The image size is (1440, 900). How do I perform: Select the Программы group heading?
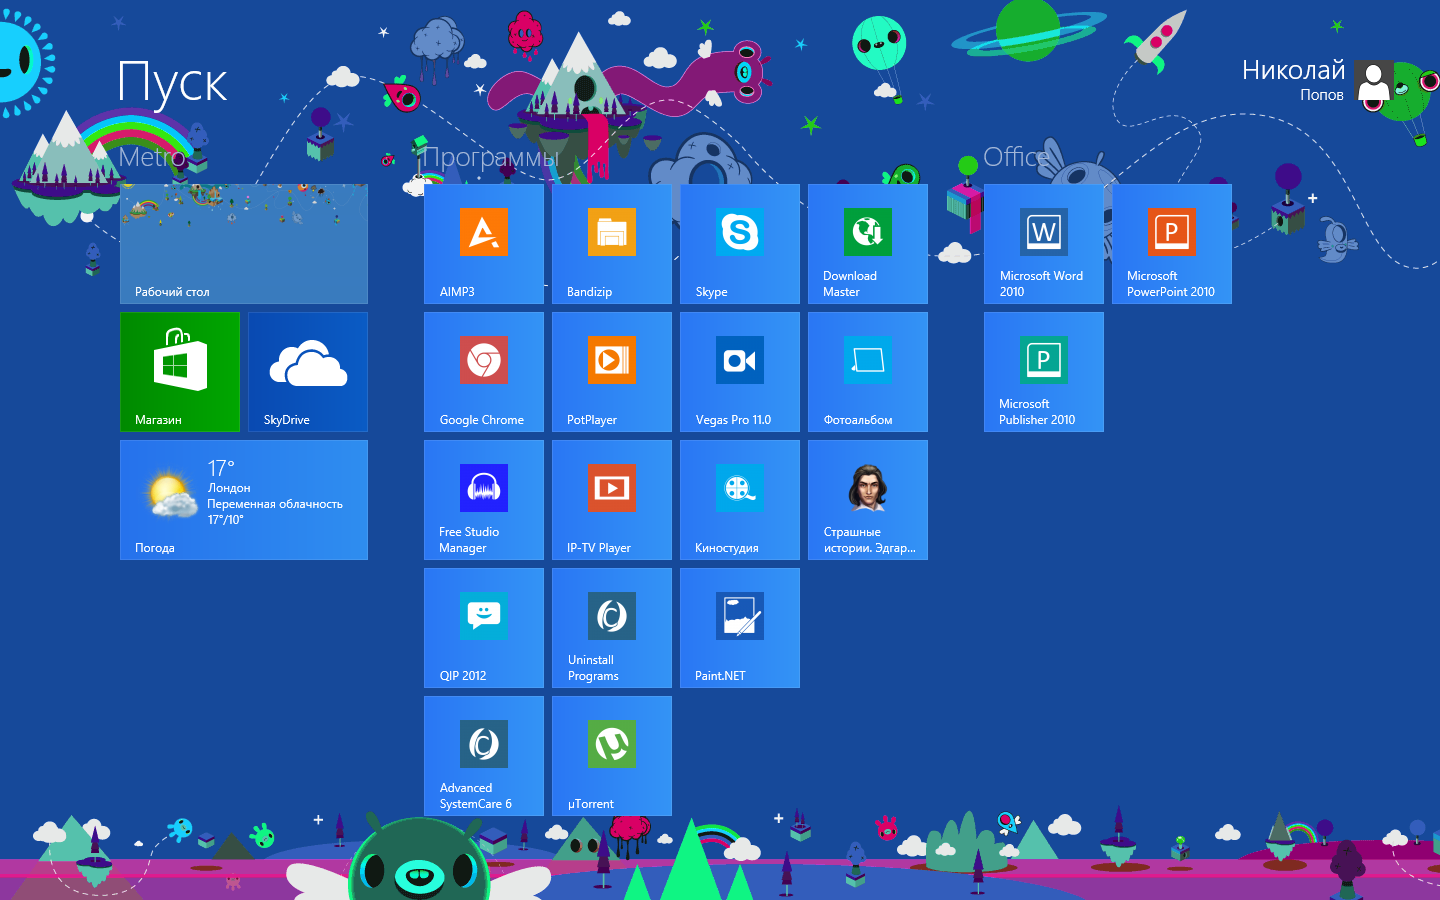pyautogui.click(x=490, y=158)
